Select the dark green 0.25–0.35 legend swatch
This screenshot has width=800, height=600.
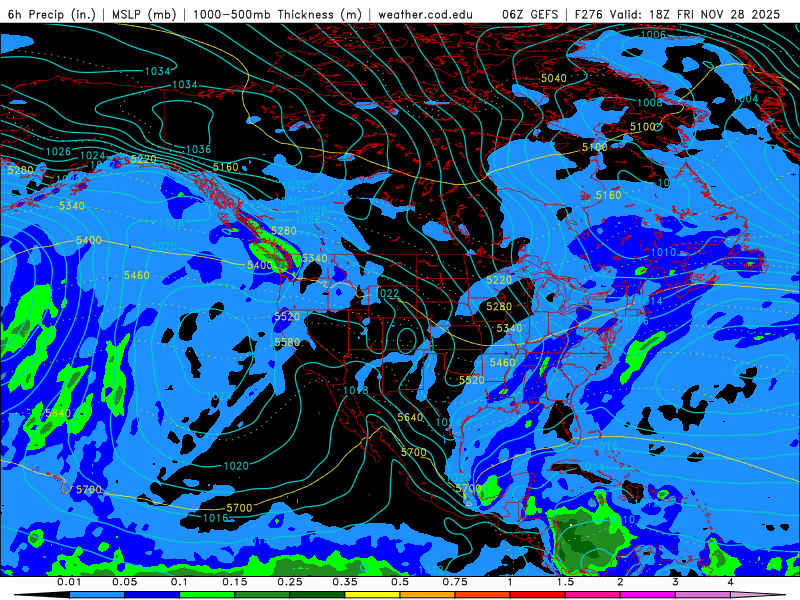click(317, 595)
